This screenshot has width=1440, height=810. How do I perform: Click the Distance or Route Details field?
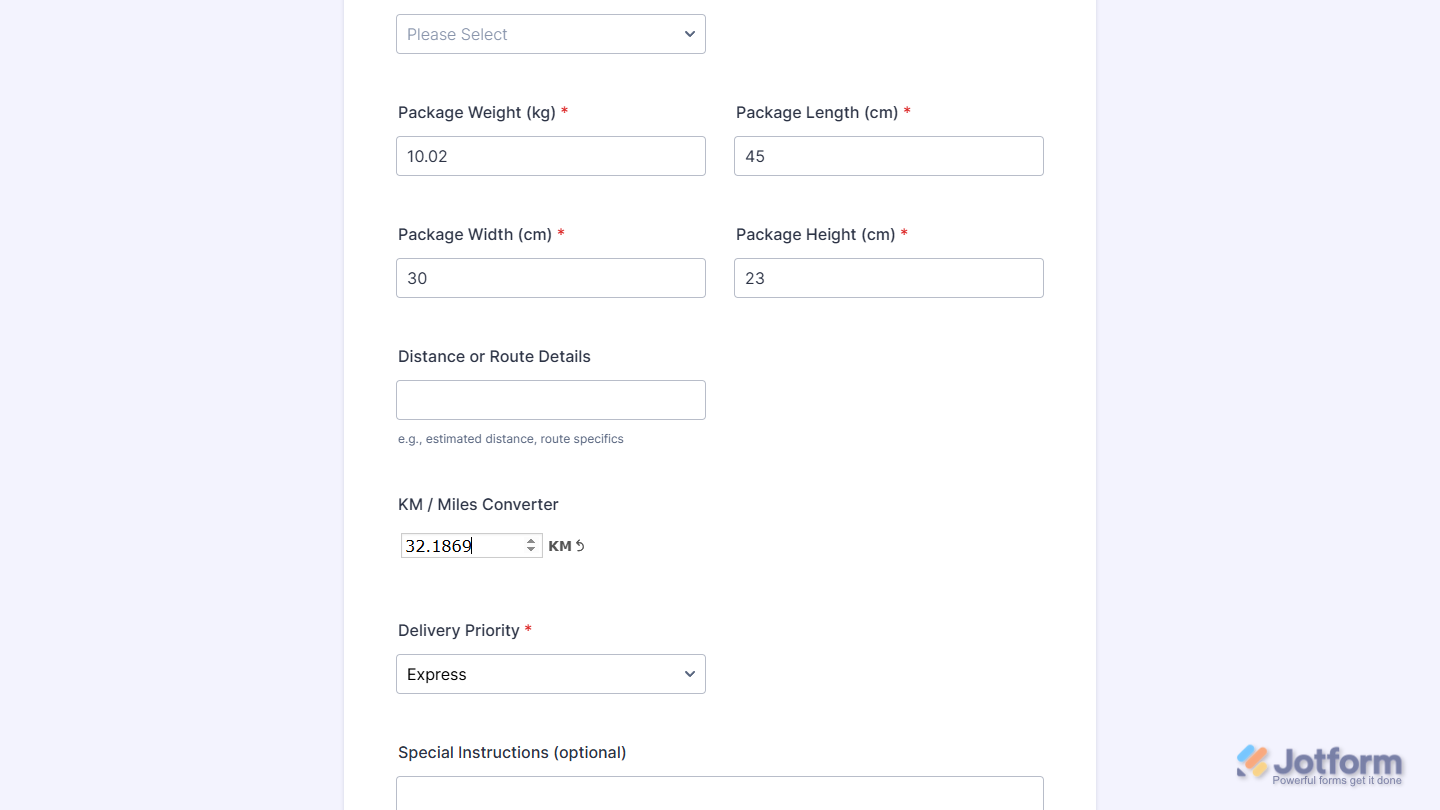coord(550,399)
